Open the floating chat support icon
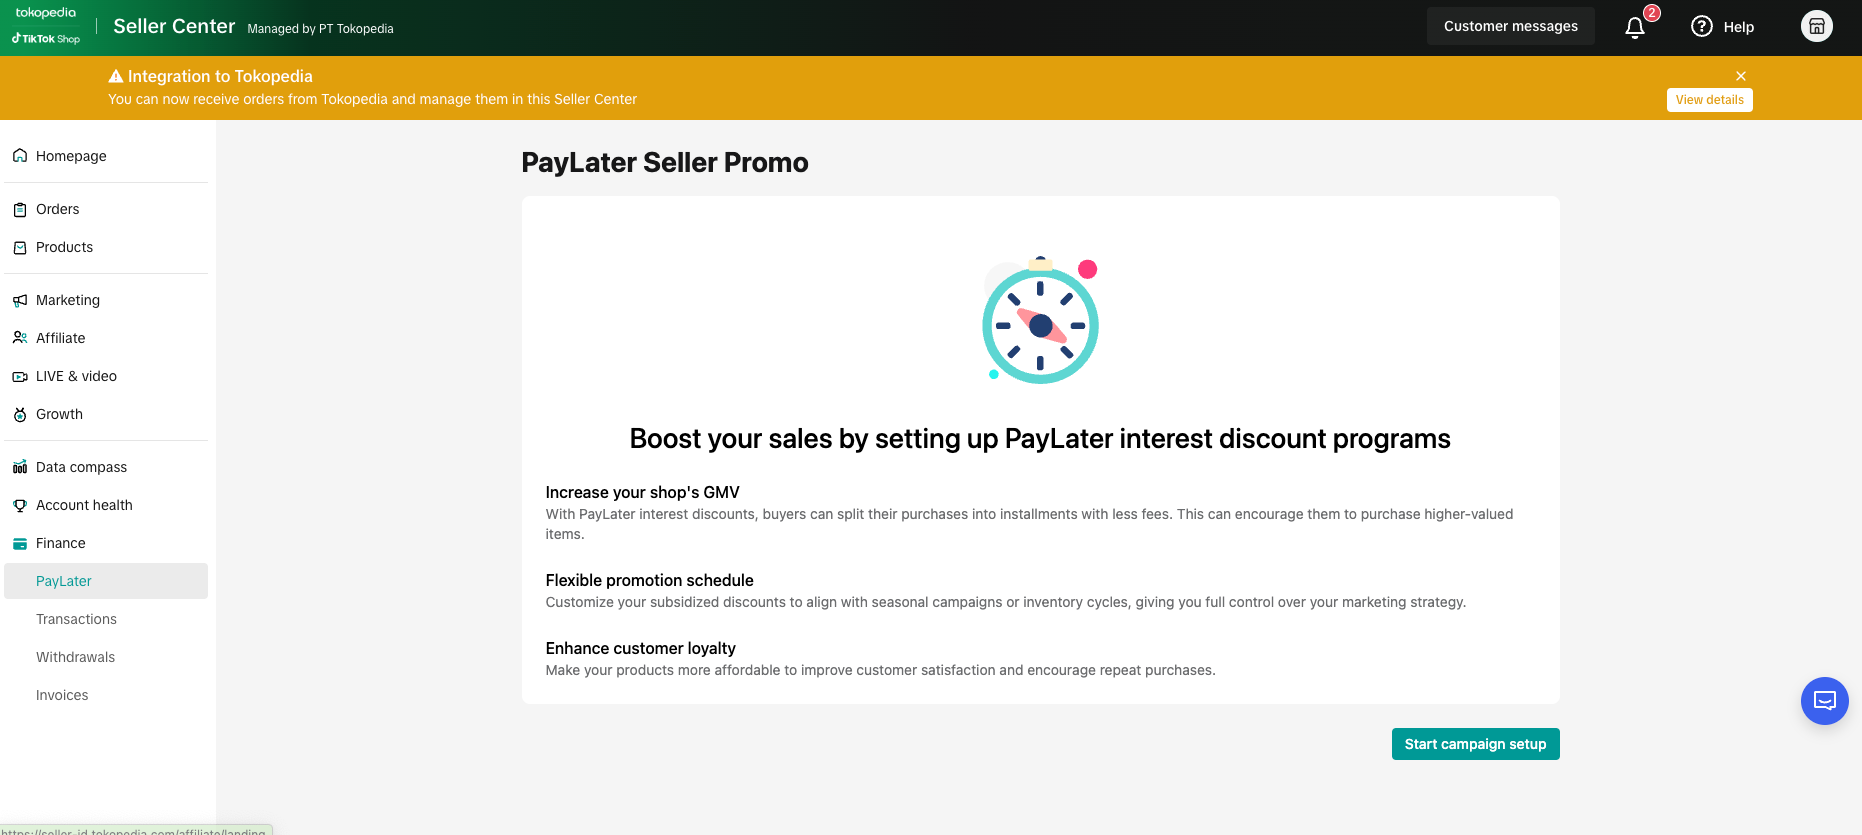Viewport: 1862px width, 835px height. pos(1824,701)
